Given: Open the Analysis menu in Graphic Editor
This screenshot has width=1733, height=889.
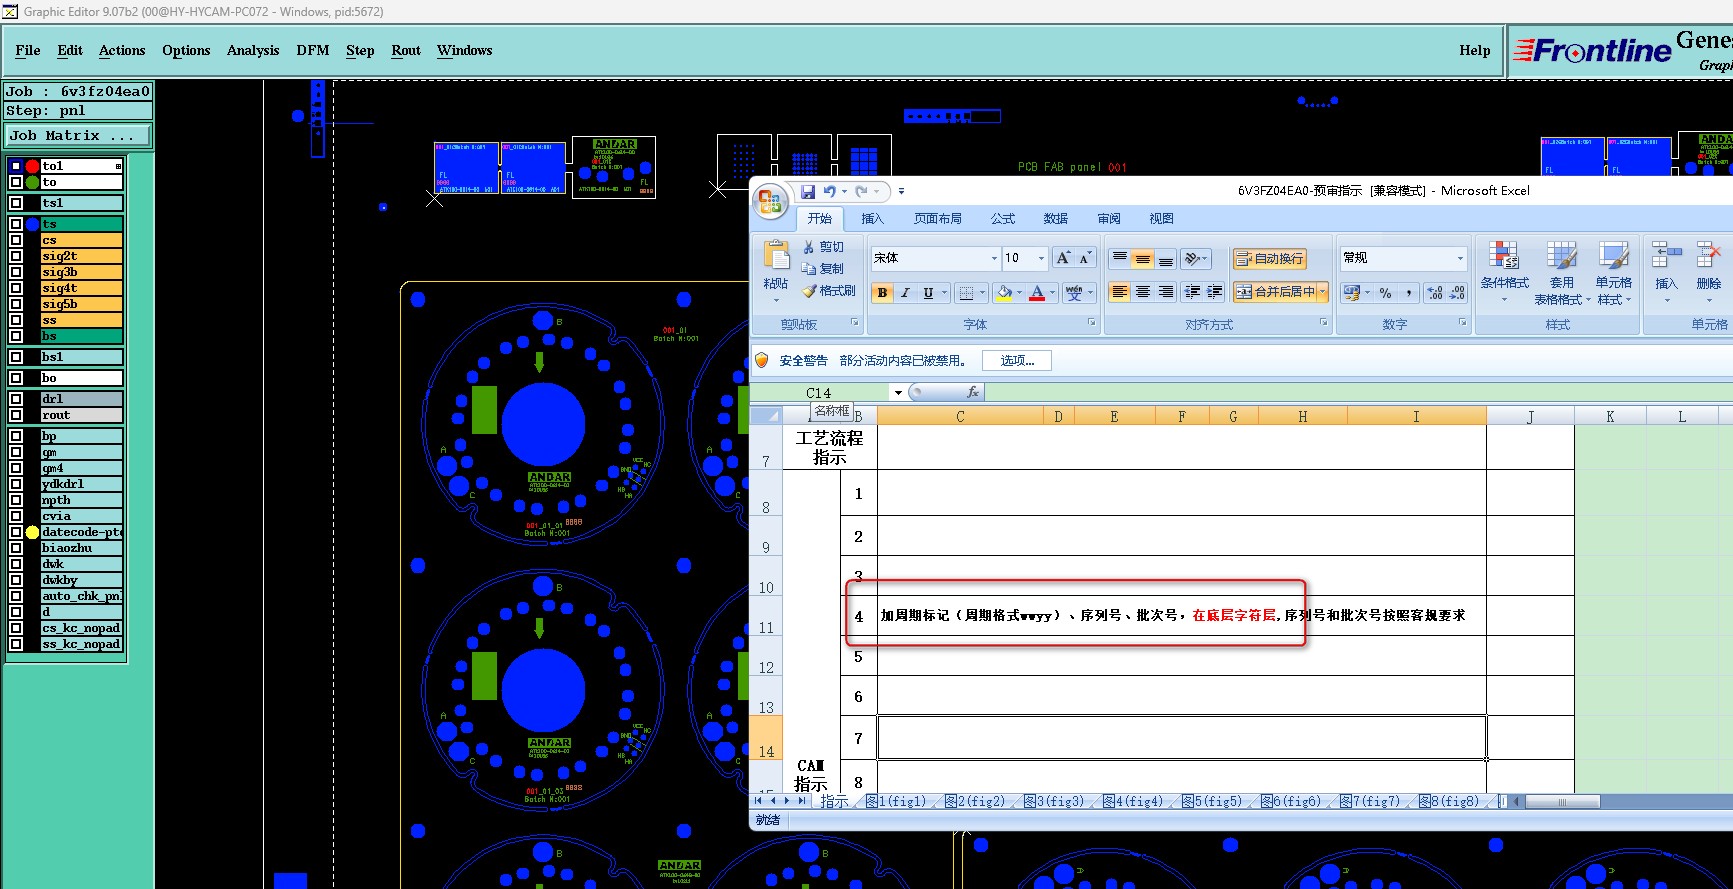Looking at the screenshot, I should point(253,50).
